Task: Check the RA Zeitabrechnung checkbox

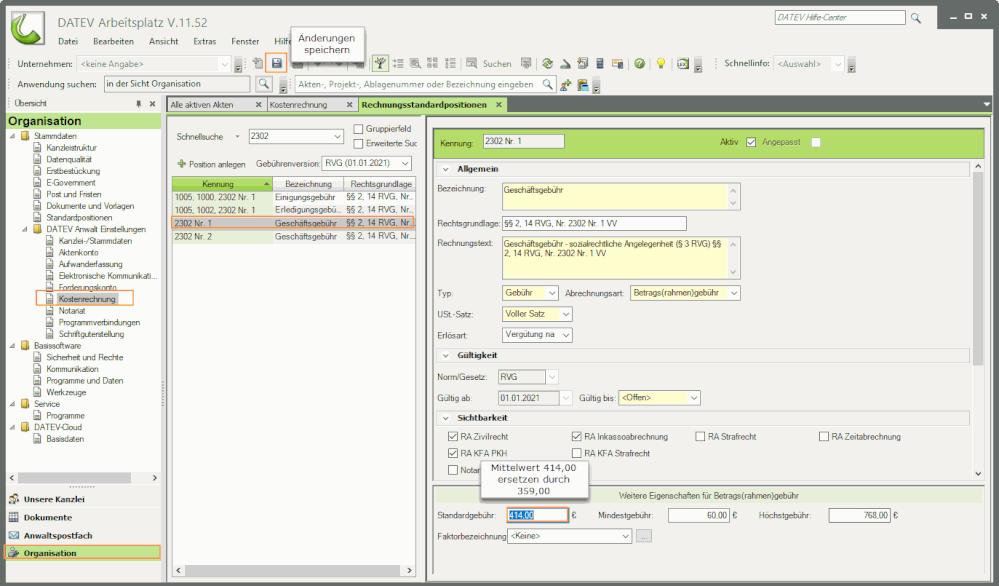Action: (x=824, y=436)
